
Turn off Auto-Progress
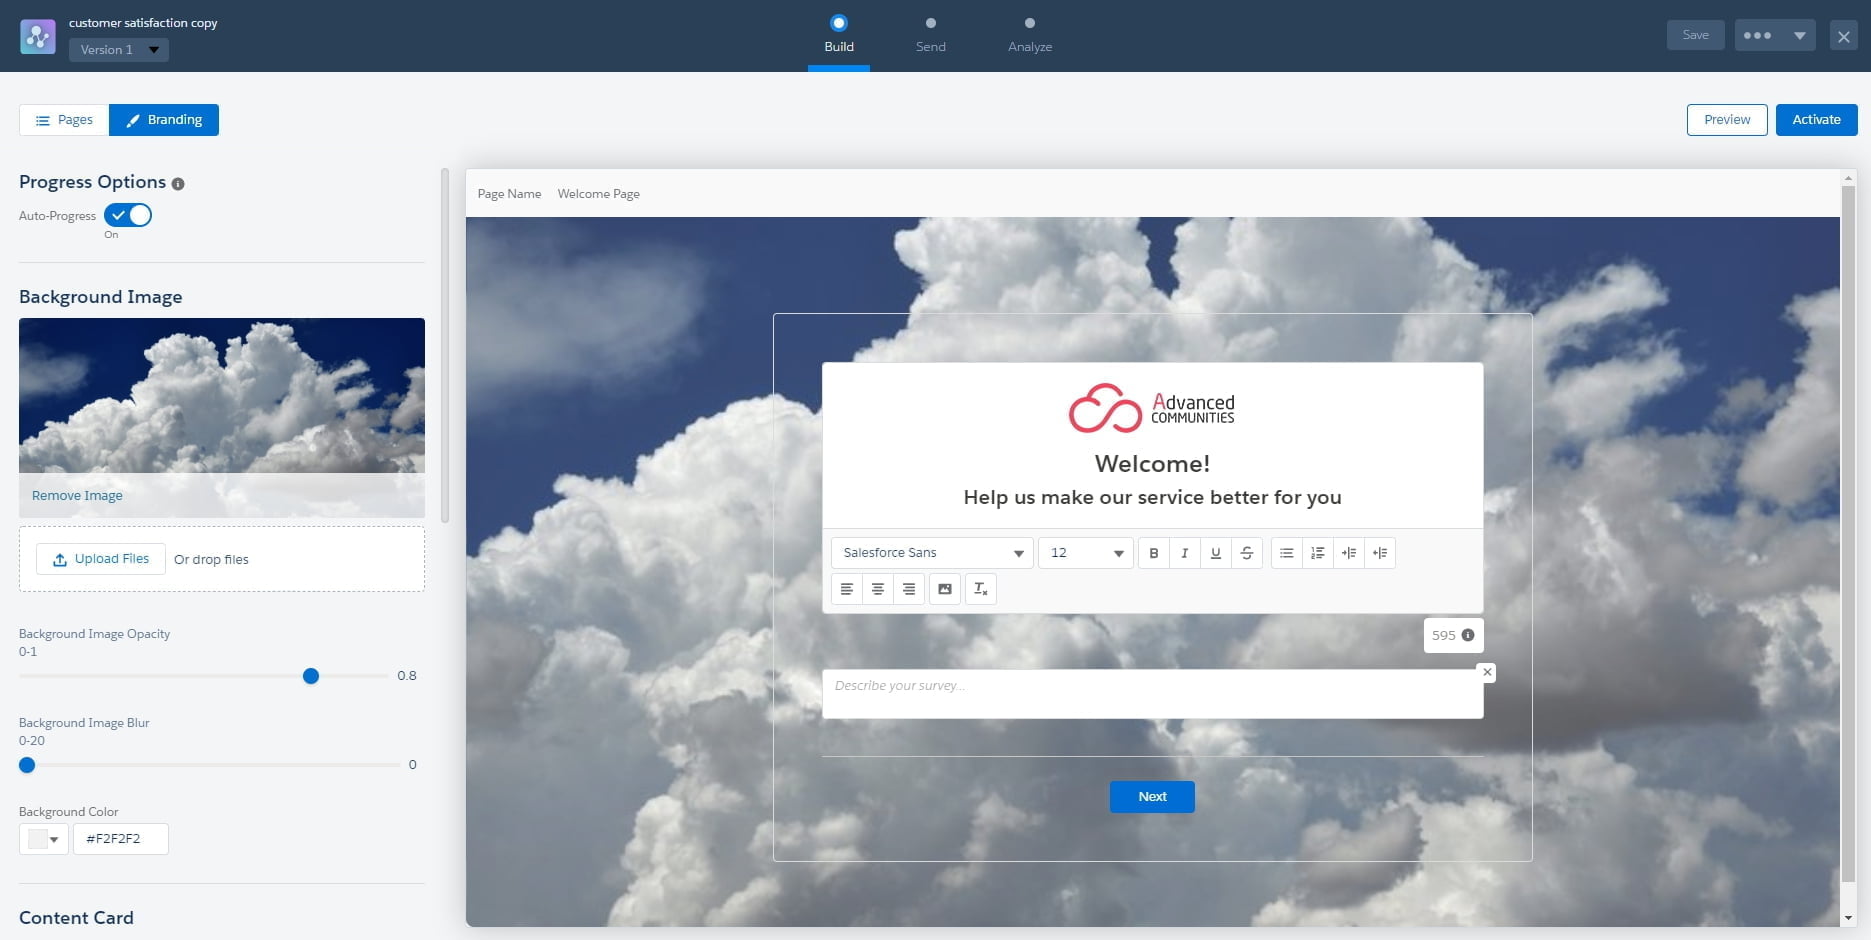(x=127, y=214)
